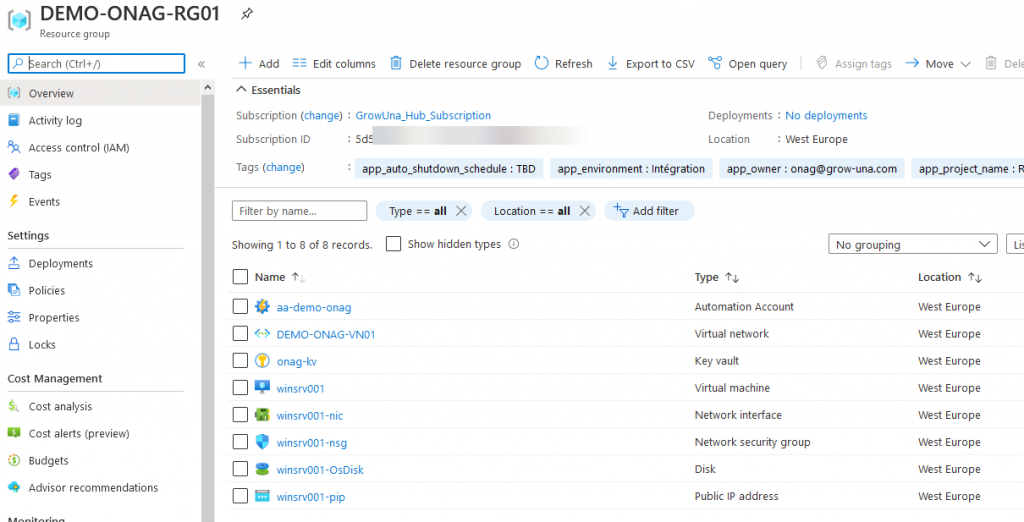
Task: Check the DEMO-ONAG-VN01 row checkbox
Action: (240, 334)
